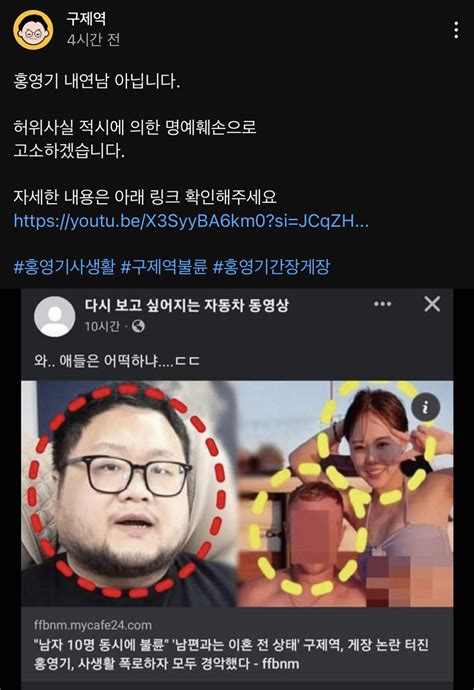Open the embedded post's ellipsis menu
Image resolution: width=474 pixels, height=690 pixels.
(382, 304)
